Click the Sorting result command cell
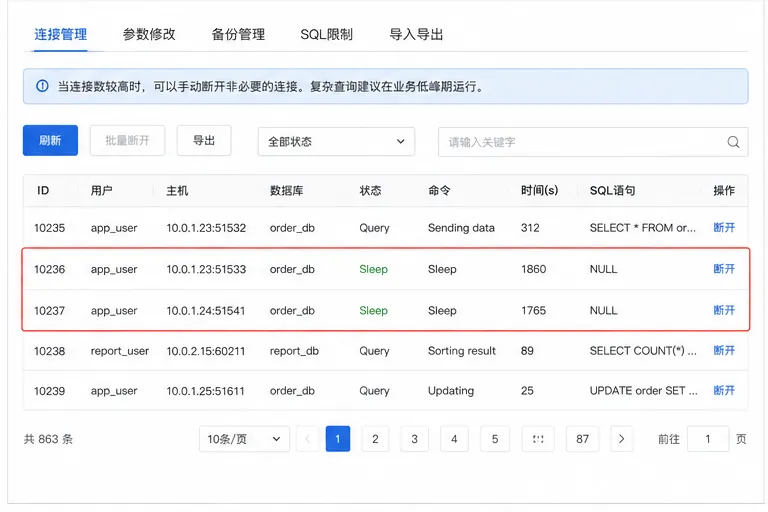Viewport: 768px width, 512px height. click(462, 351)
